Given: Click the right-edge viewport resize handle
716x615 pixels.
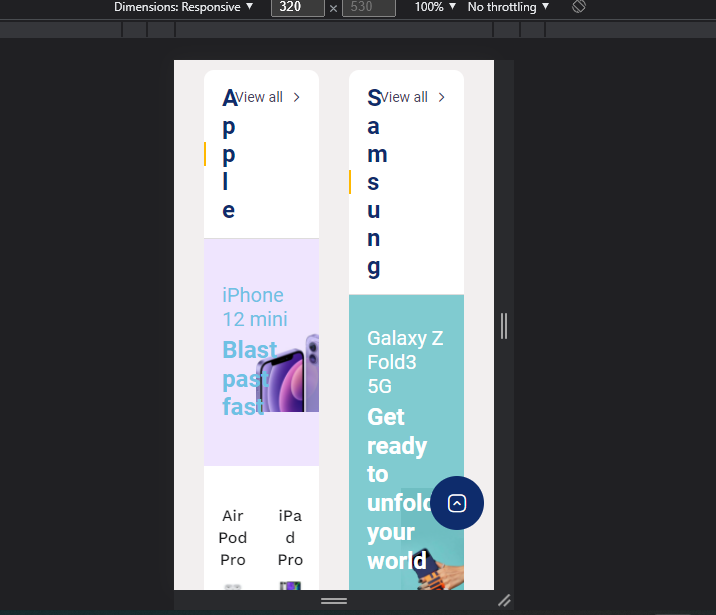Looking at the screenshot, I should 504,326.
